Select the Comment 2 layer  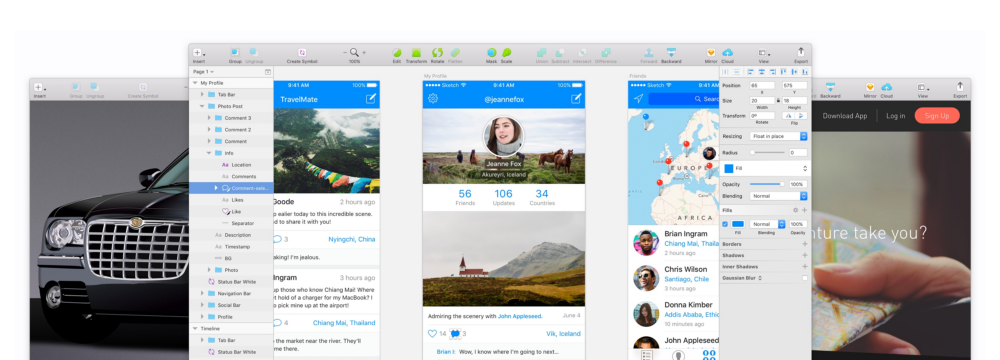pos(231,130)
